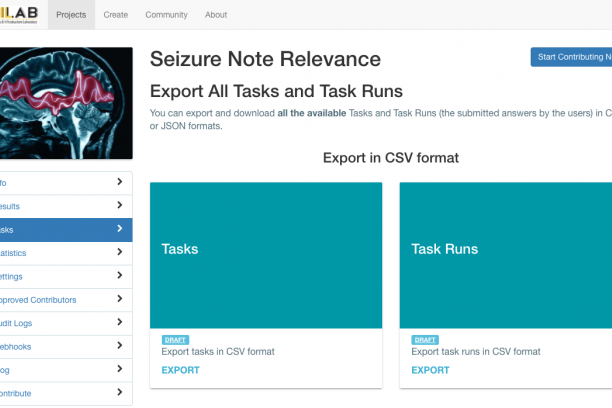Click the chevron on the Contribute row

tap(119, 393)
